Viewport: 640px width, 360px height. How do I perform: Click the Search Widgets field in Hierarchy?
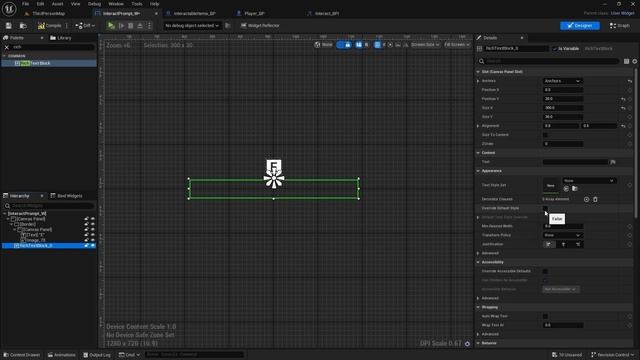click(49, 206)
